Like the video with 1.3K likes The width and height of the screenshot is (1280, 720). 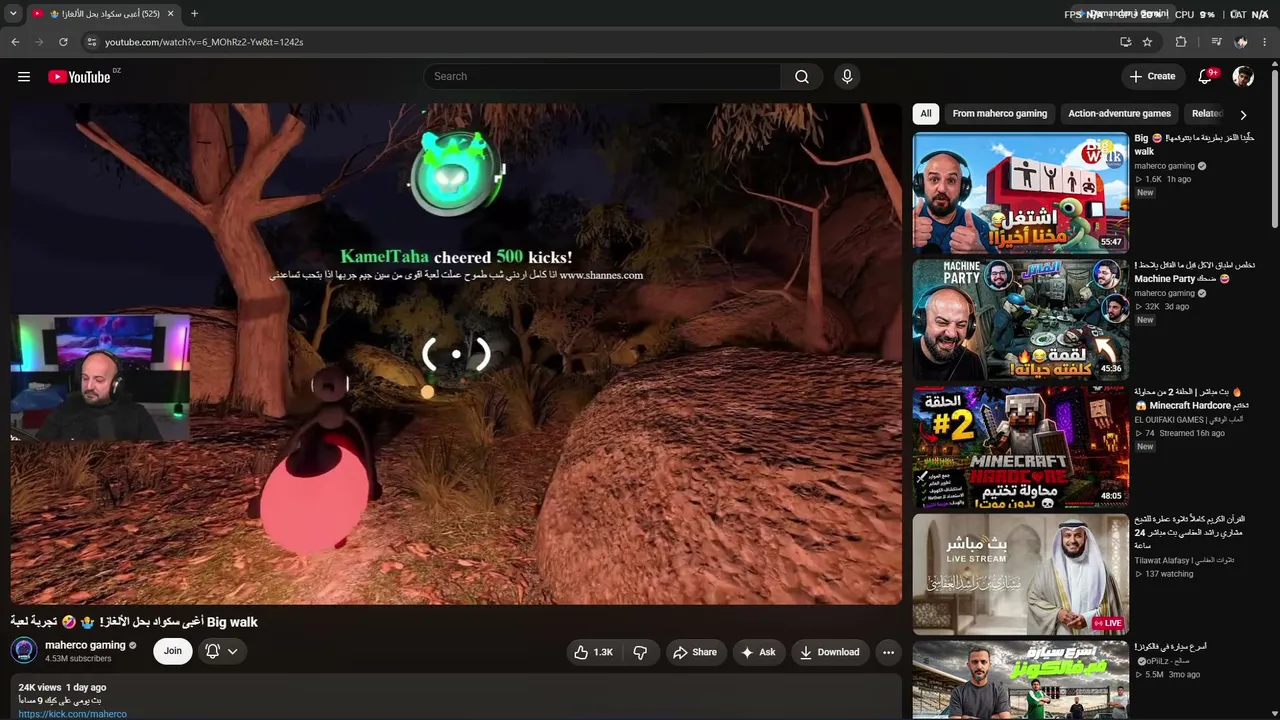click(593, 652)
